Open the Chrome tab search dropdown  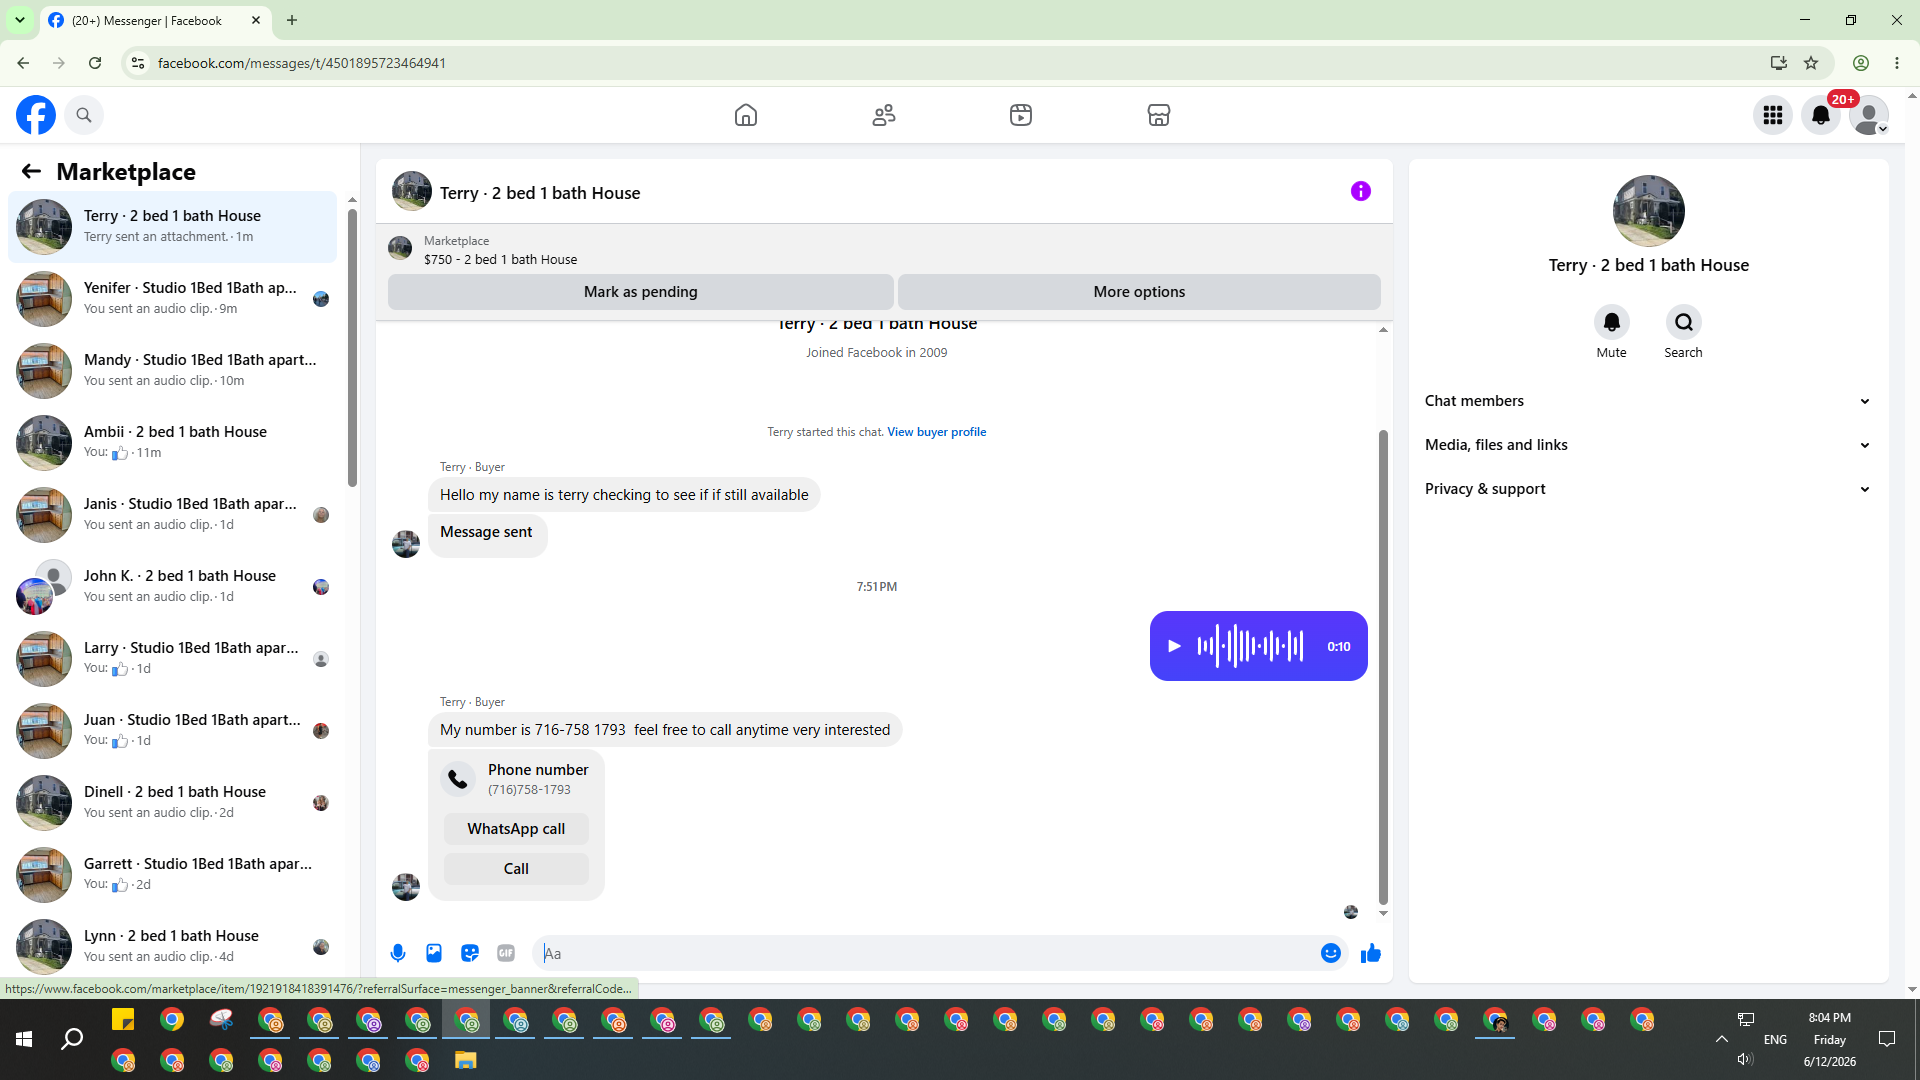pos(20,20)
